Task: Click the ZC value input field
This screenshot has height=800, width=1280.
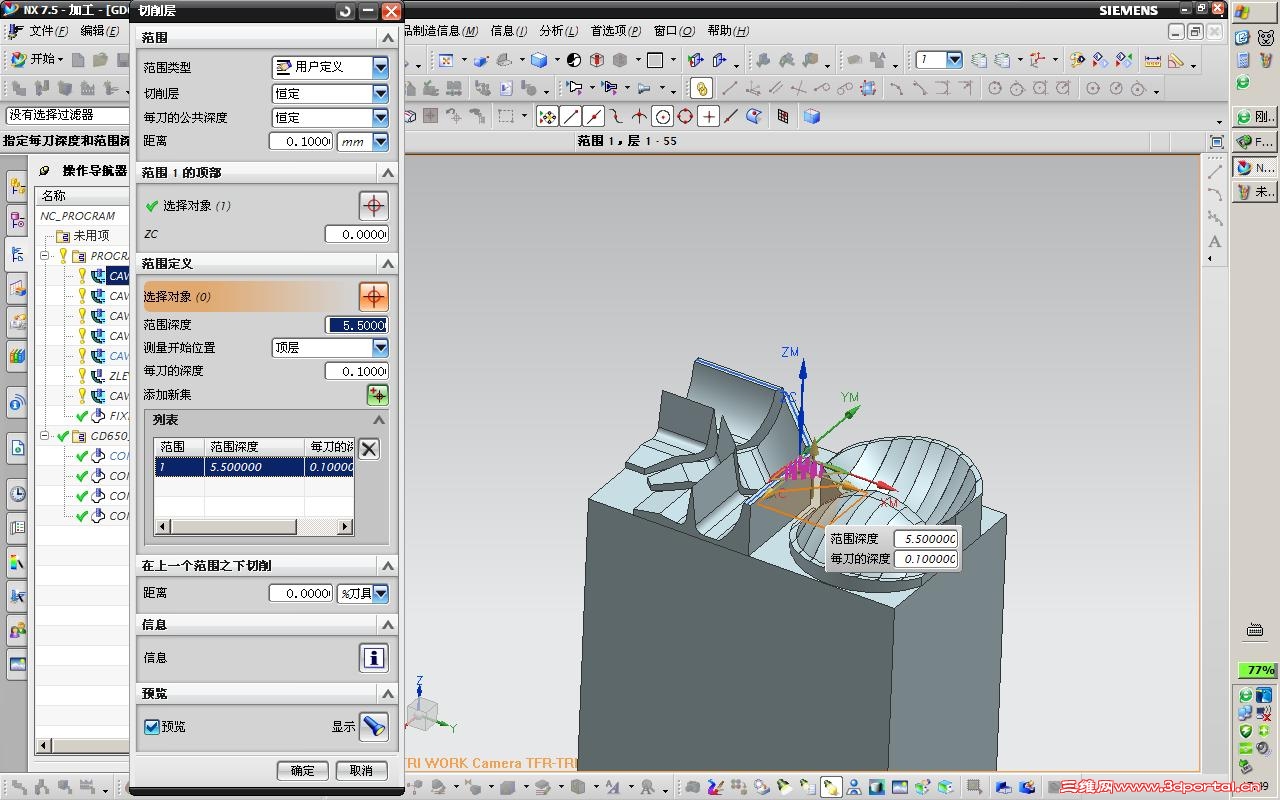Action: [x=357, y=235]
